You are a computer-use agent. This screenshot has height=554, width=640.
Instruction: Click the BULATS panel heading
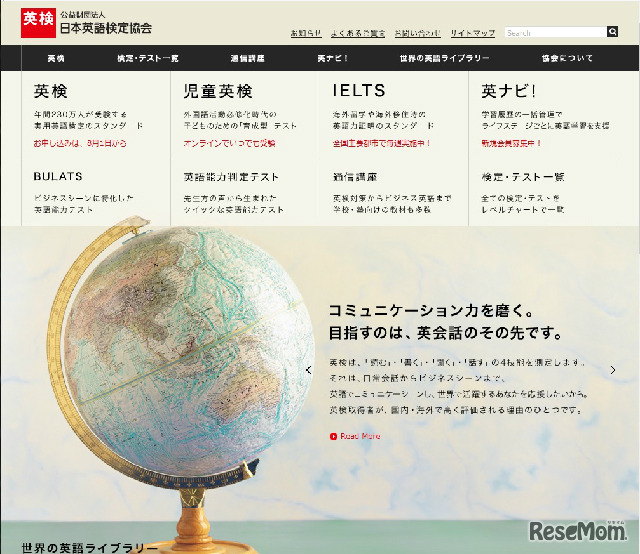pyautogui.click(x=58, y=176)
